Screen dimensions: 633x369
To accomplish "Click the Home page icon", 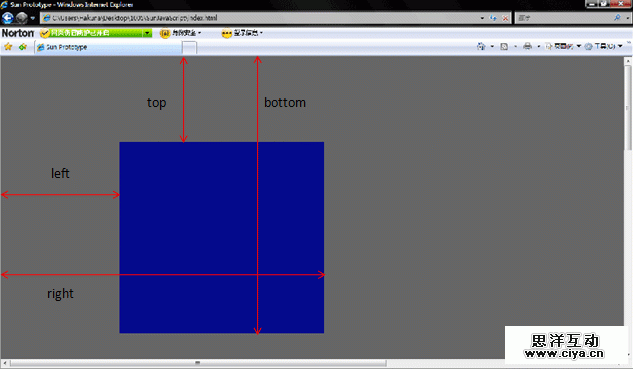I will [x=481, y=46].
